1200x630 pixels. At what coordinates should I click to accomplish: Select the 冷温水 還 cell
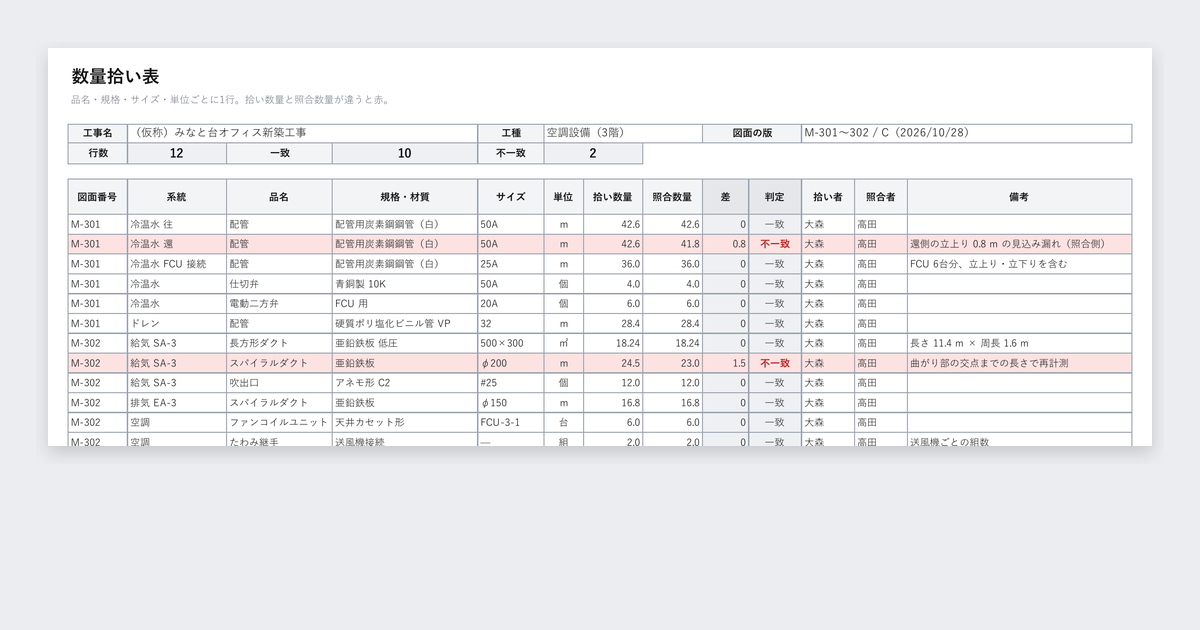pyautogui.click(x=177, y=244)
